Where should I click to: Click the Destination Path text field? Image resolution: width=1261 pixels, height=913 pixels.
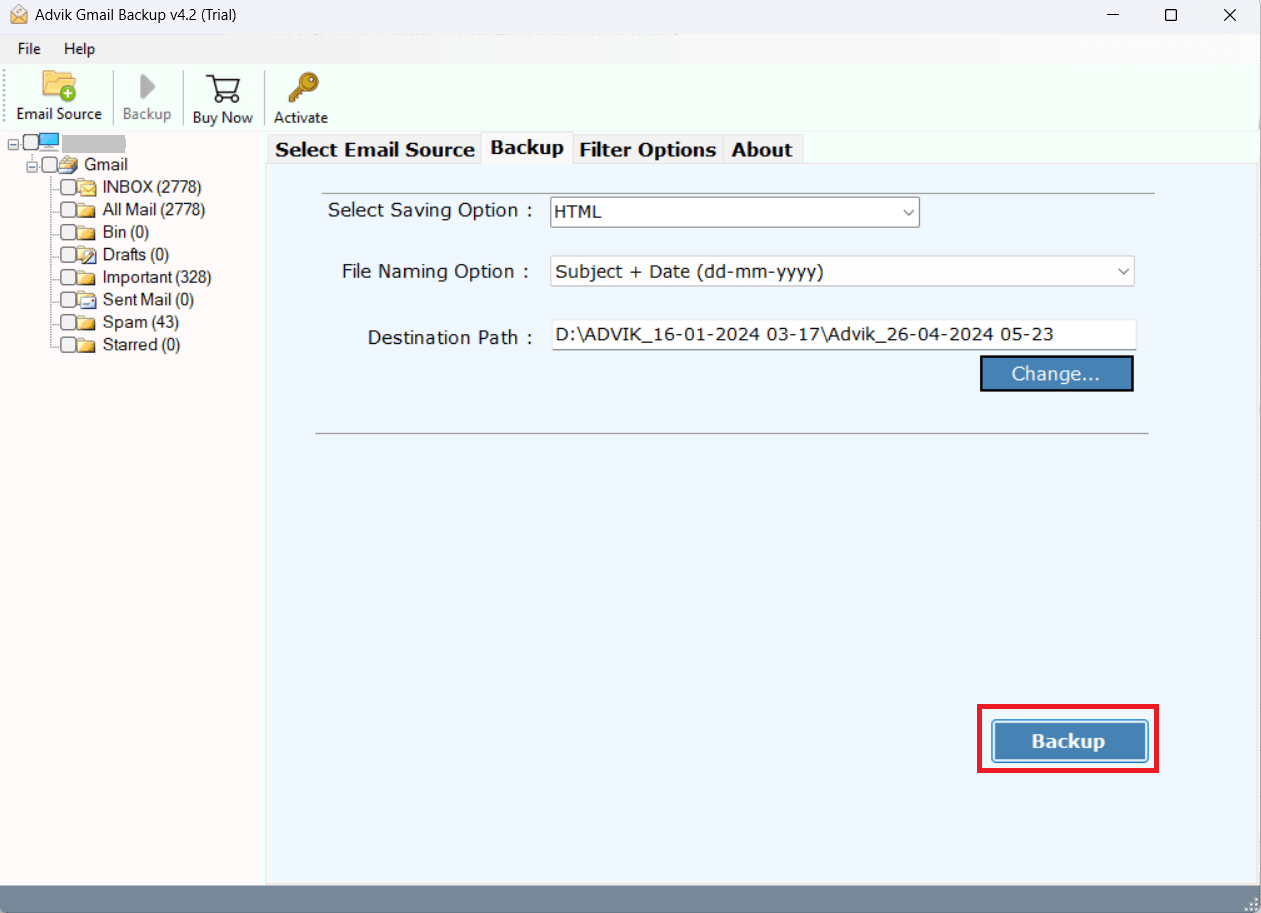pyautogui.click(x=843, y=335)
